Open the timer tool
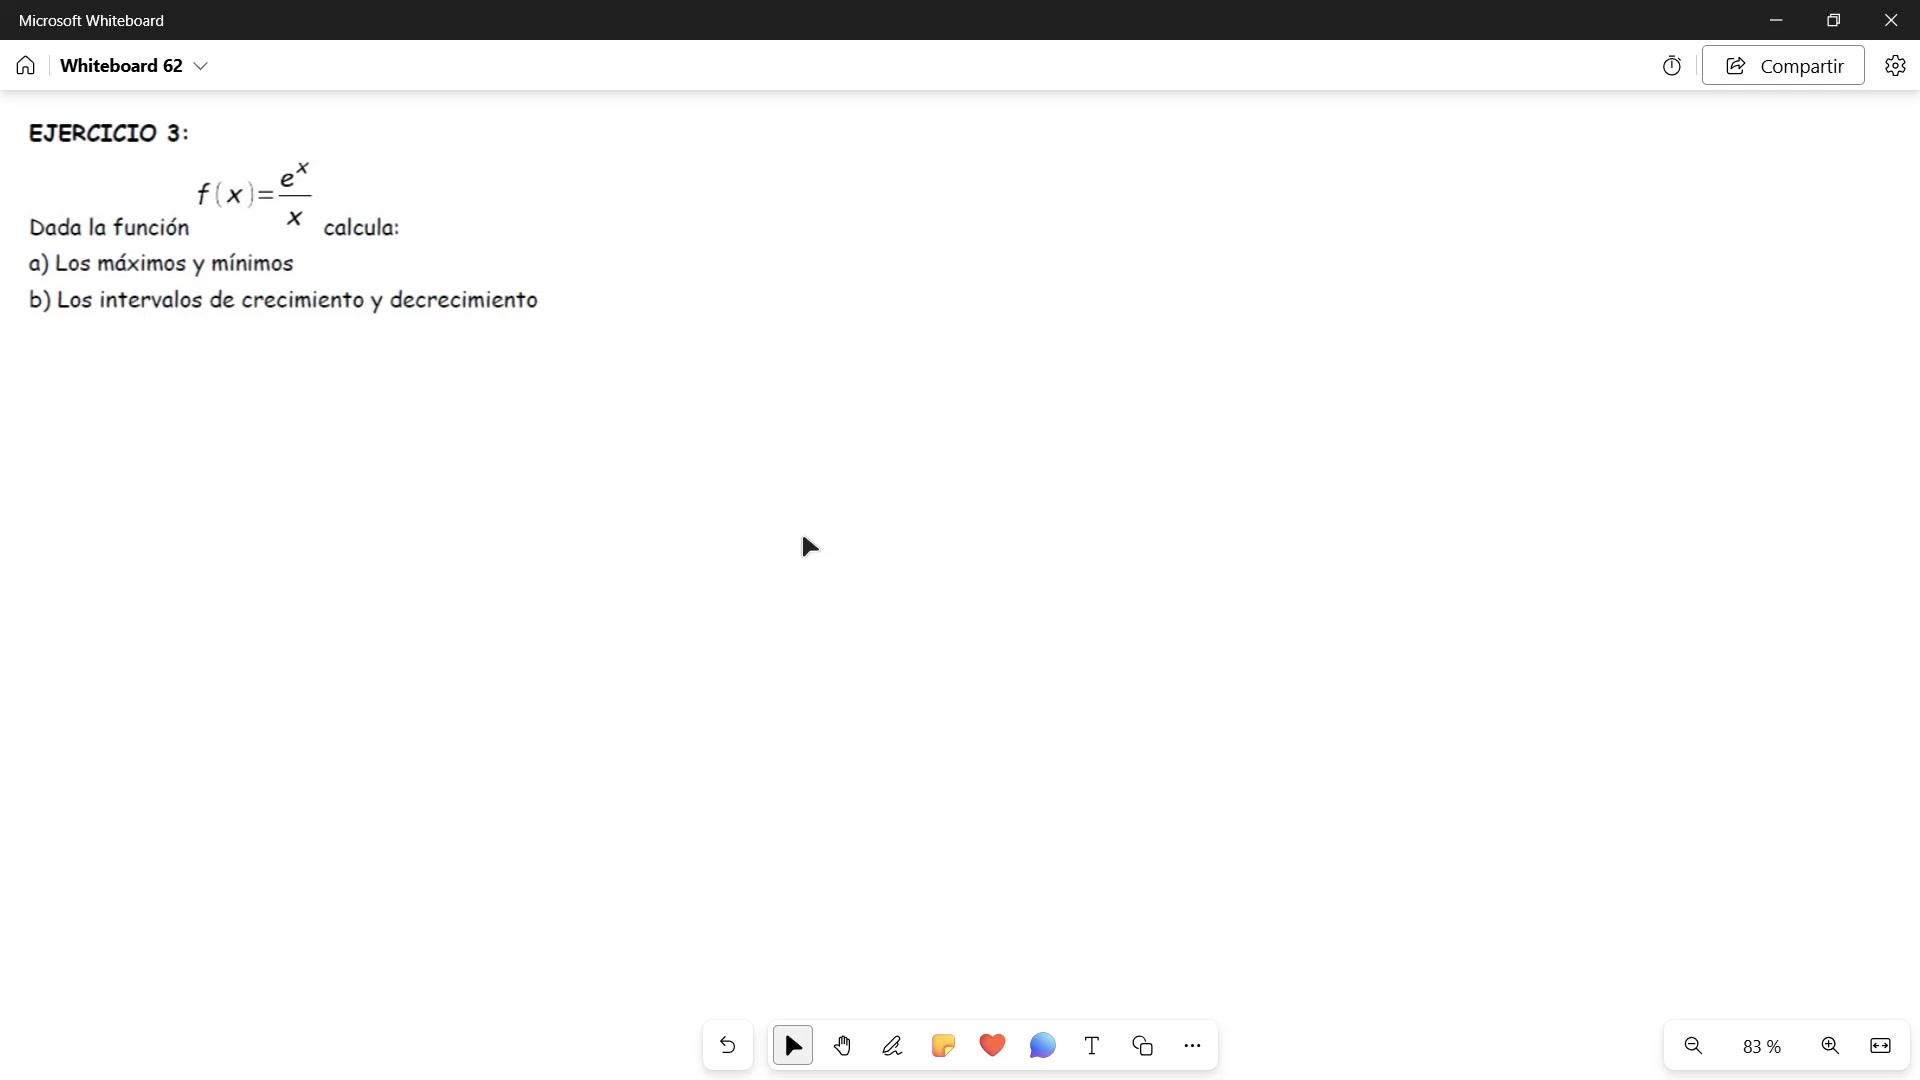Screen dimensions: 1920x1080 point(1672,66)
